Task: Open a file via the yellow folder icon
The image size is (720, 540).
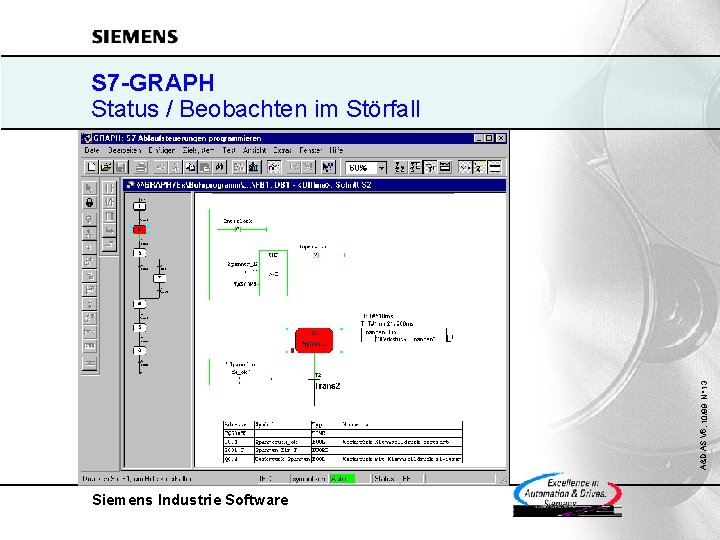Action: click(x=106, y=167)
